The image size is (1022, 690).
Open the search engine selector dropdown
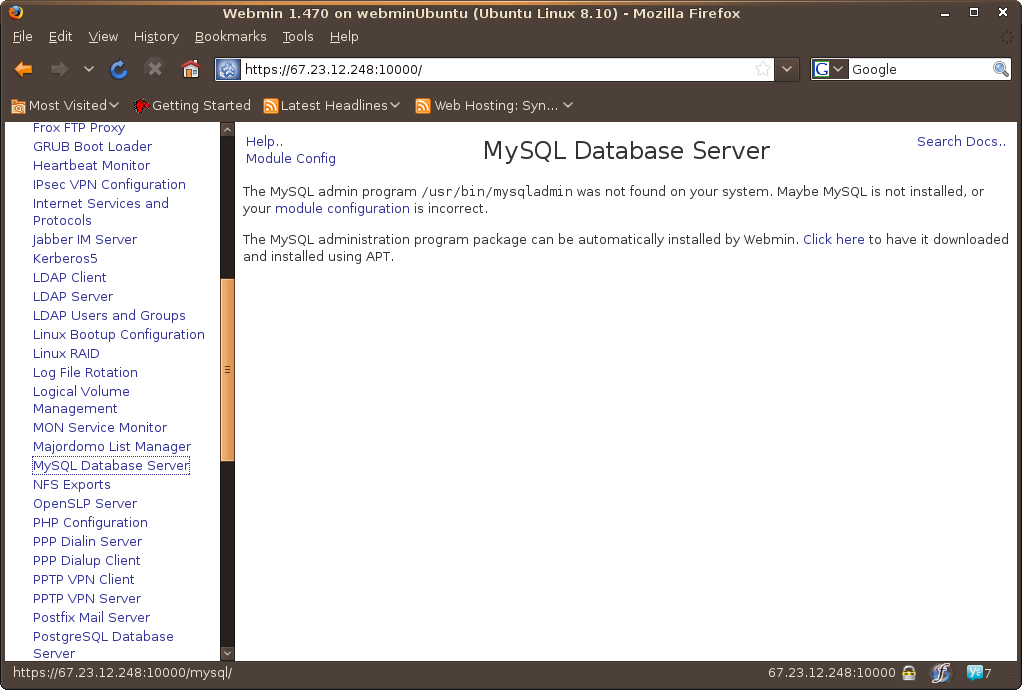[830, 69]
